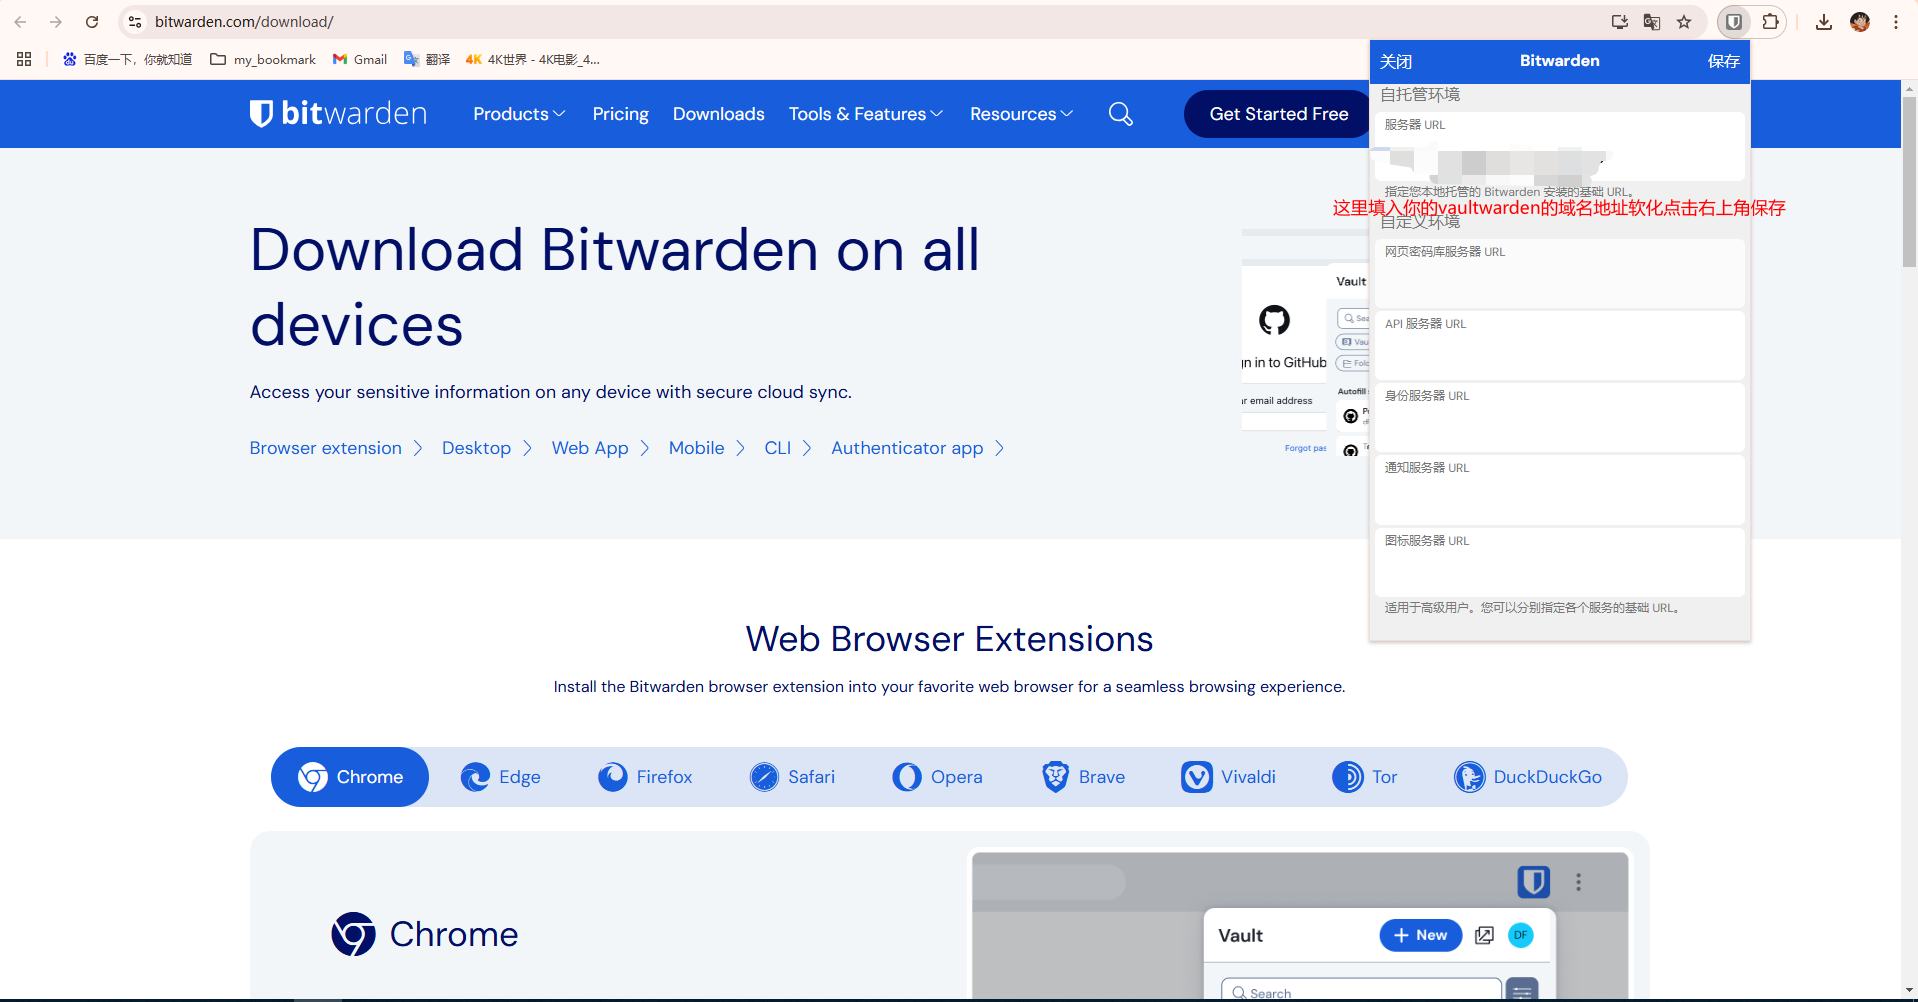Viewport: 1918px width, 1002px height.
Task: Open the 百度一下 bookmark
Action: click(127, 59)
